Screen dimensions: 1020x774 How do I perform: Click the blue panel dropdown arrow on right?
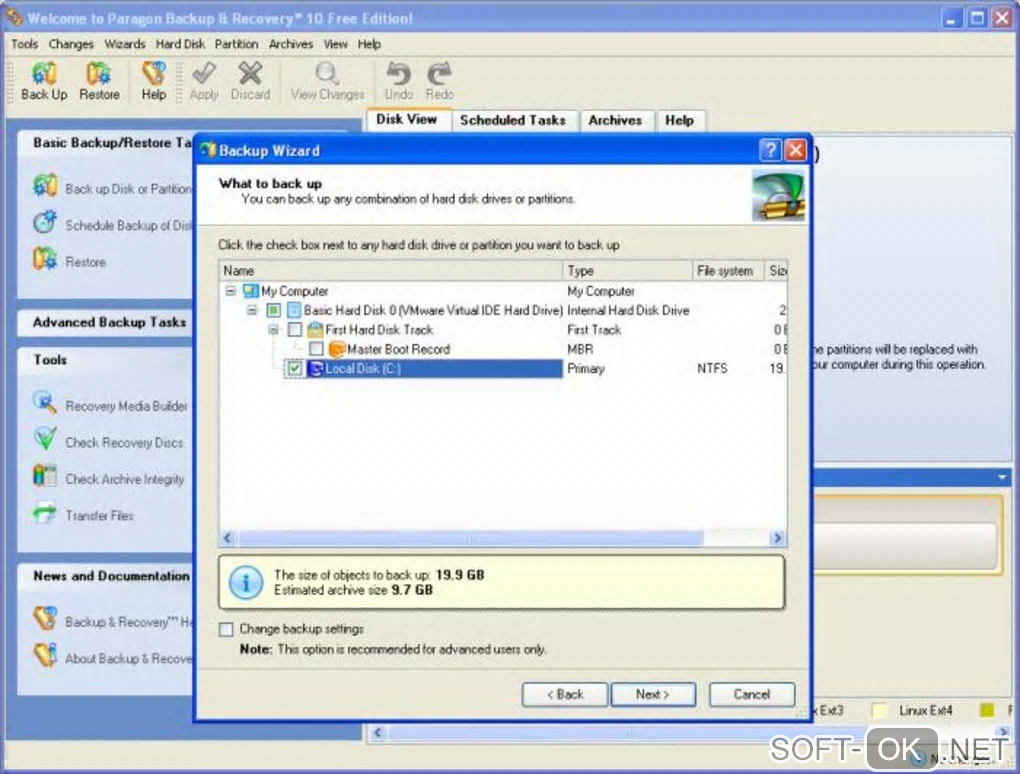[x=1002, y=477]
